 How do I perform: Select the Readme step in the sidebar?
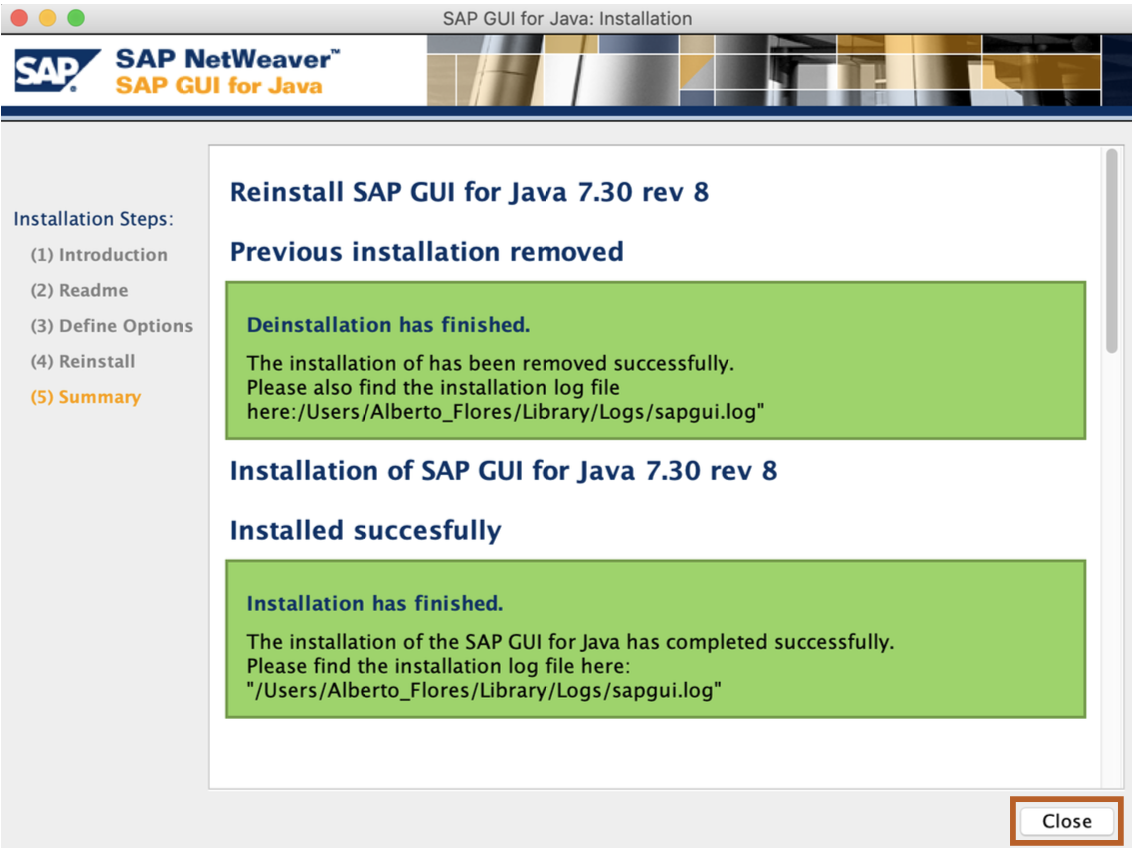pos(79,290)
